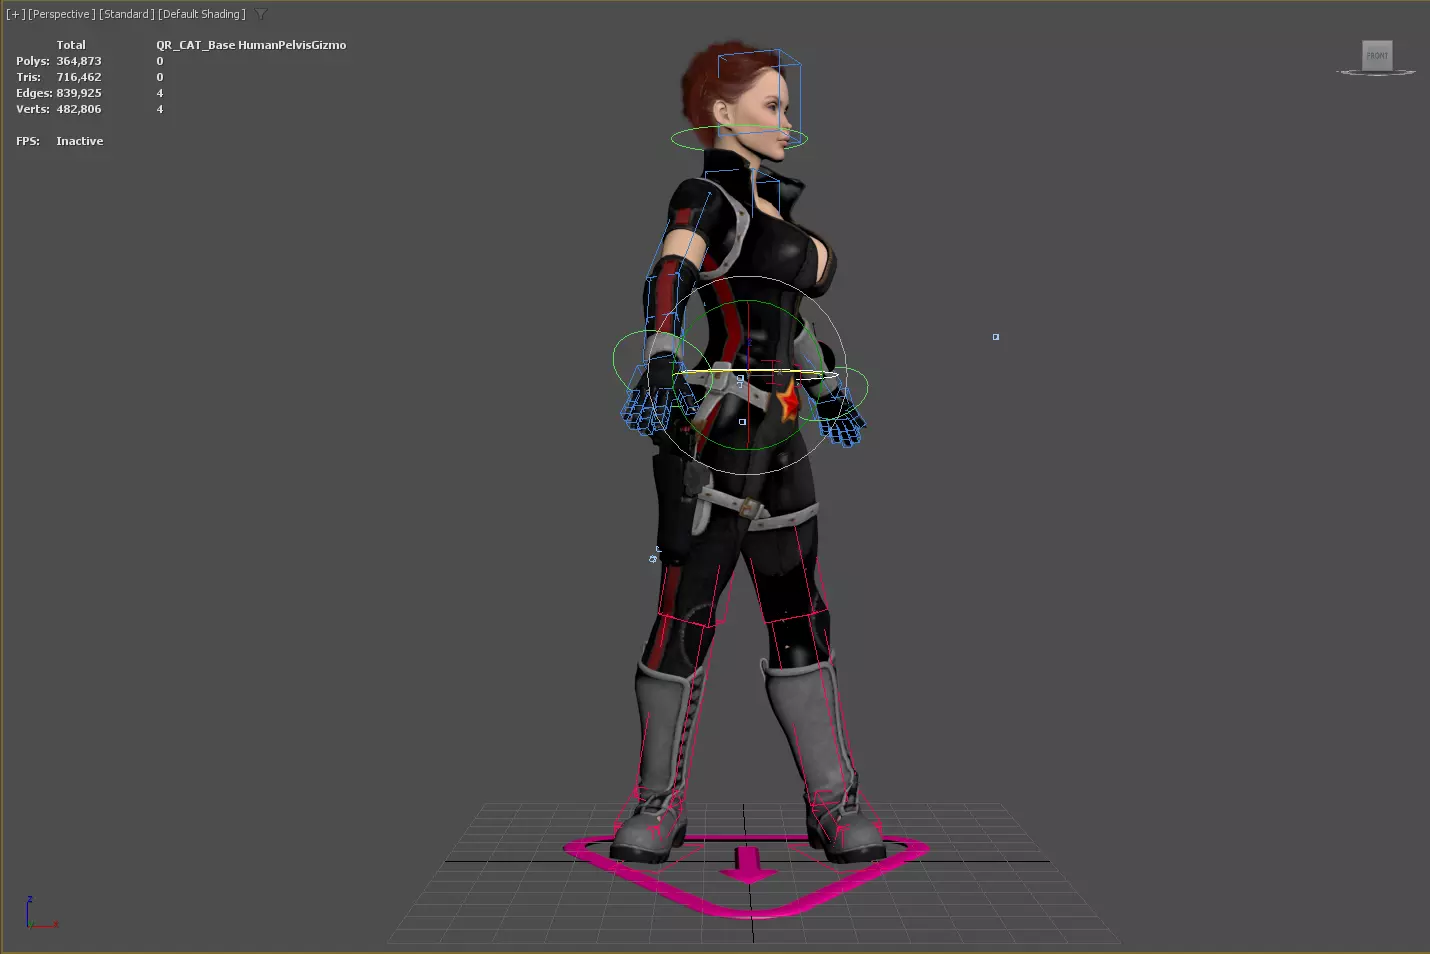Open the [Standard] viewport quality menu
The image size is (1430, 954).
pyautogui.click(x=127, y=14)
